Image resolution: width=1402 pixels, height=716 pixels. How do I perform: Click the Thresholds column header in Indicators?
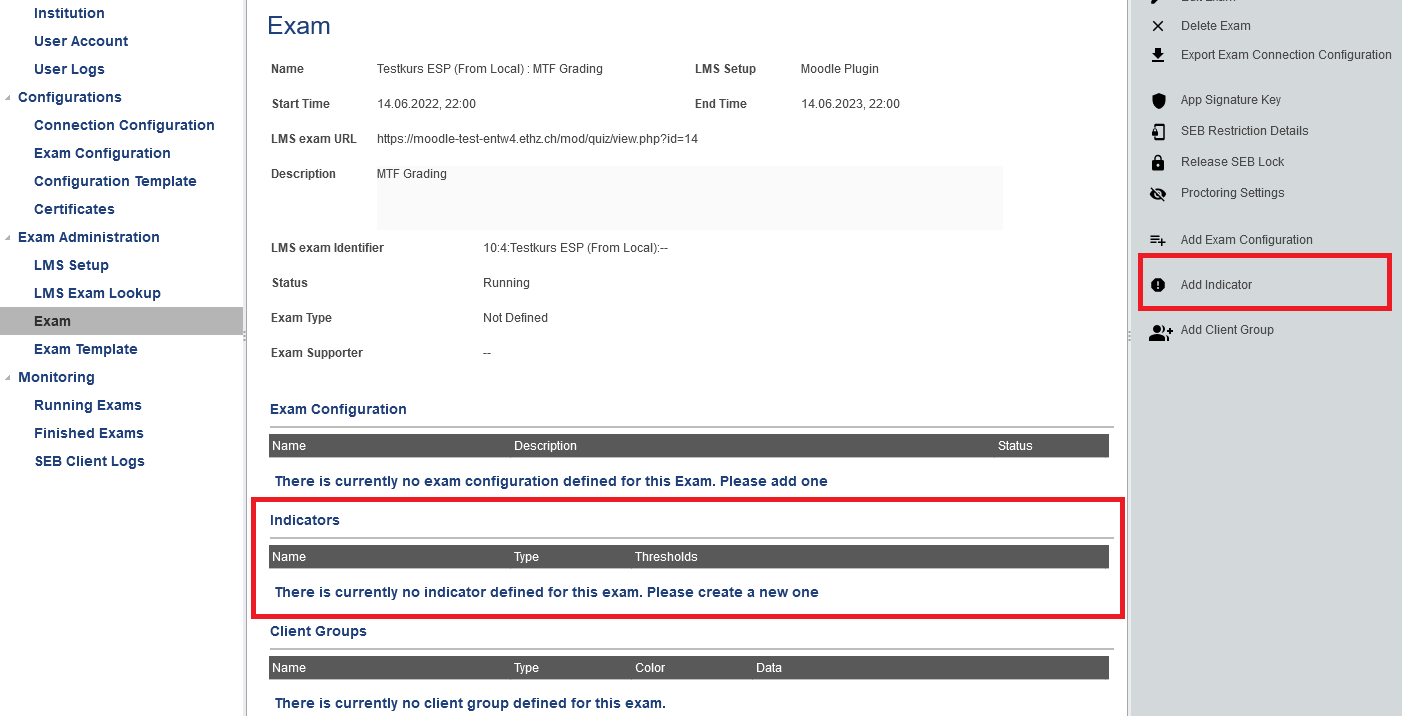(666, 557)
